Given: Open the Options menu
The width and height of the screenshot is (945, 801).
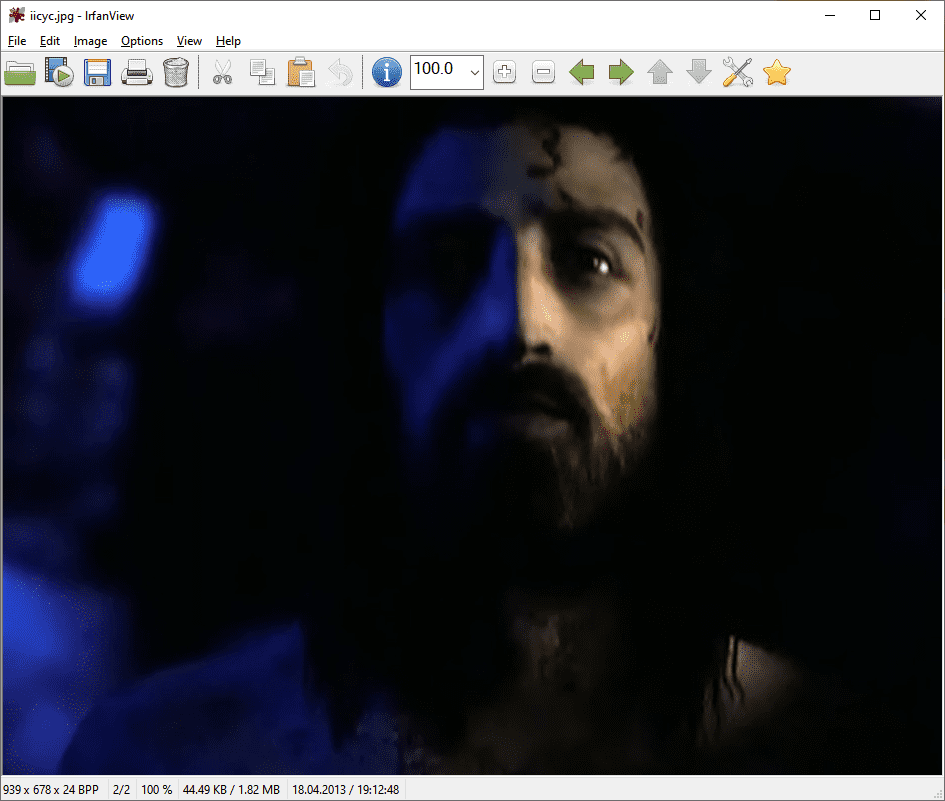Looking at the screenshot, I should pos(142,41).
